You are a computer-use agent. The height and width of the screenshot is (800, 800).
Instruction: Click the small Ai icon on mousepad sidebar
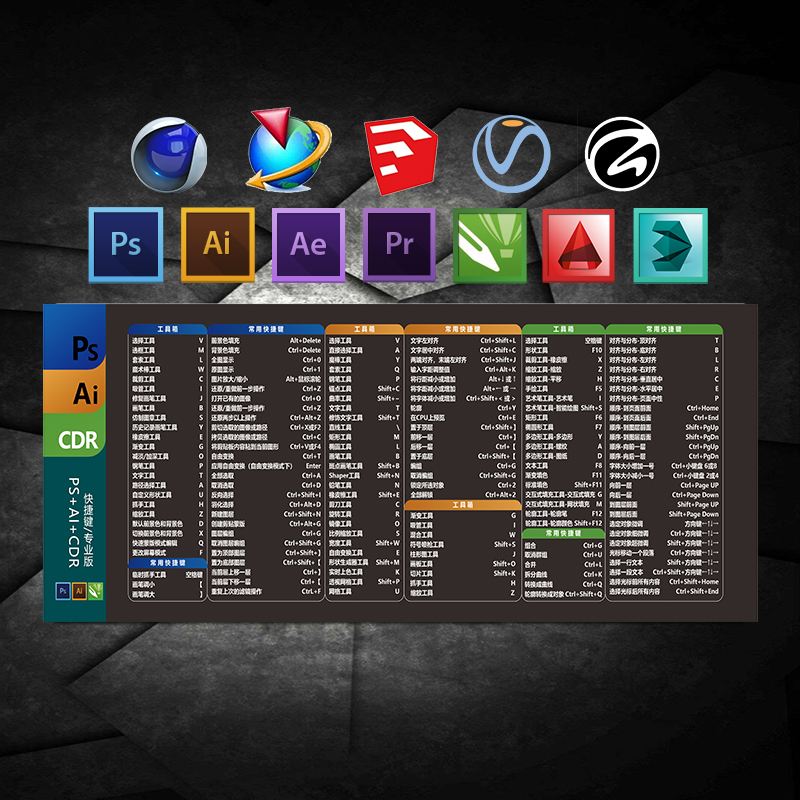point(79,591)
